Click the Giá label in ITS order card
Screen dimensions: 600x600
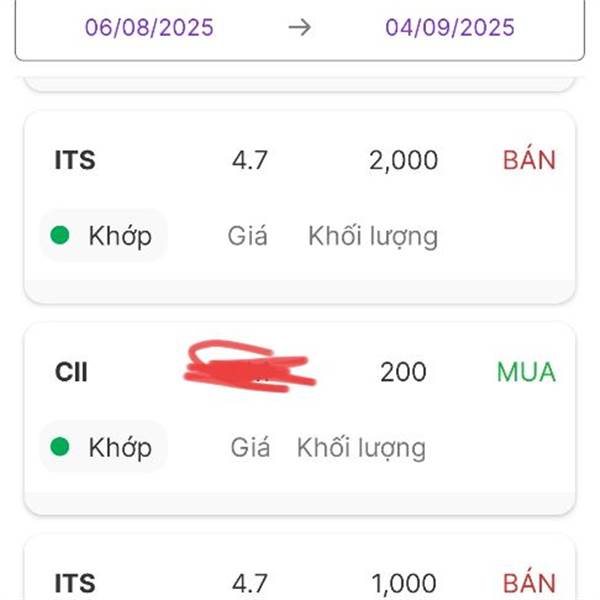click(x=247, y=235)
